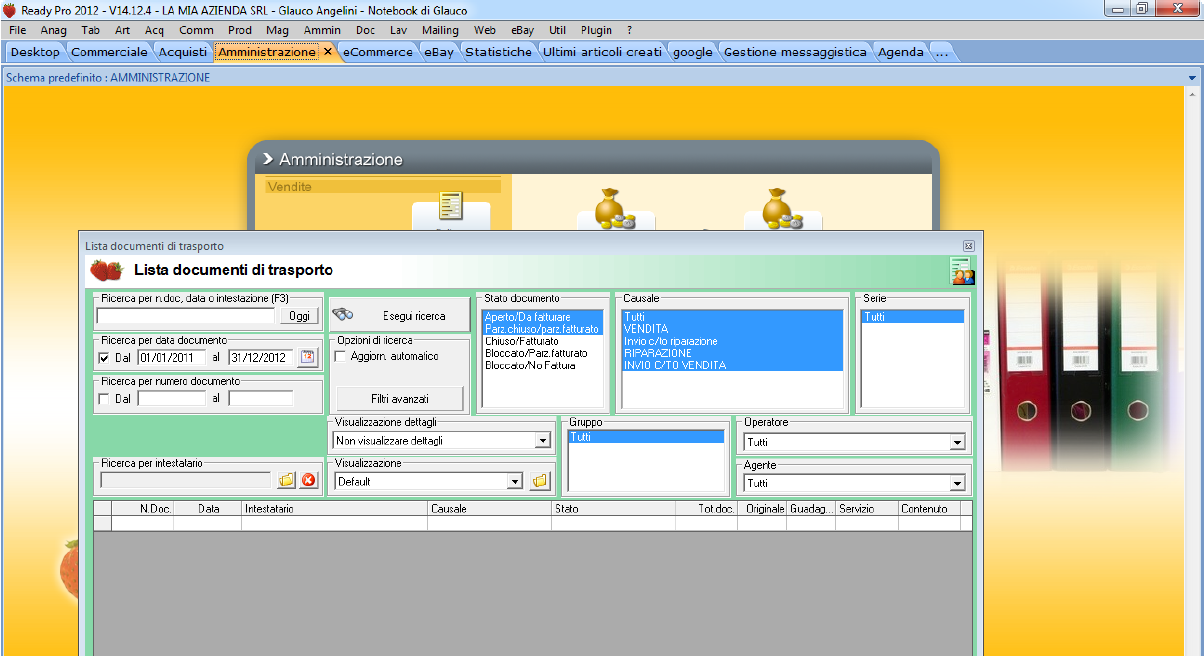The width and height of the screenshot is (1204, 656).
Task: Click the close X on Amministrazione tab
Action: click(x=328, y=52)
